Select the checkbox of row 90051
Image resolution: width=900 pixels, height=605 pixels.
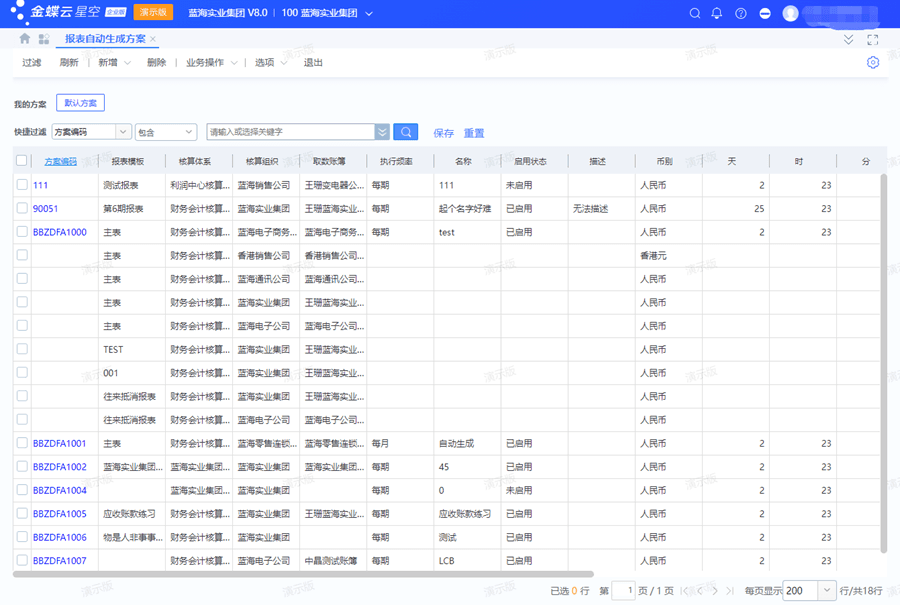[x=22, y=208]
